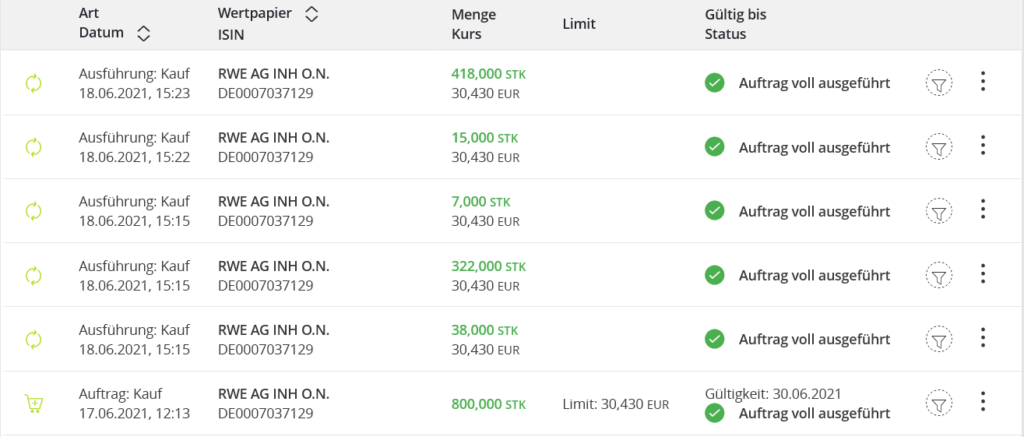Viewport: 1024px width, 437px height.
Task: Click RWE AG INH O.N. in the 15:22 execution row
Action: click(273, 138)
